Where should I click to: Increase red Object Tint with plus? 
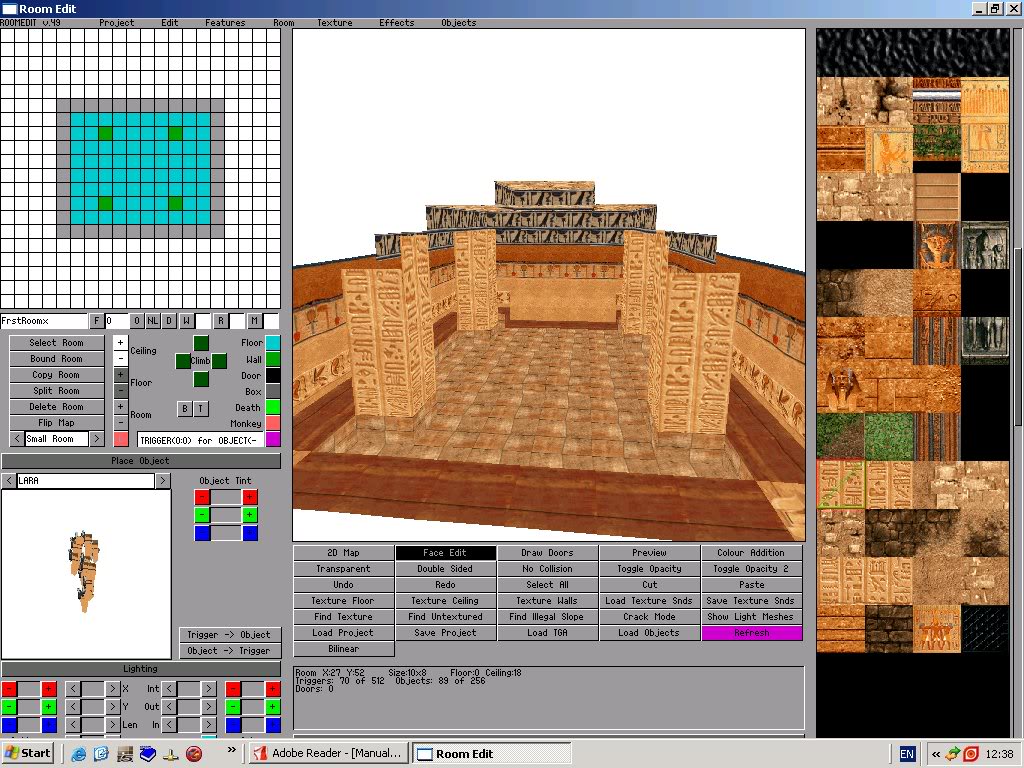[249, 497]
